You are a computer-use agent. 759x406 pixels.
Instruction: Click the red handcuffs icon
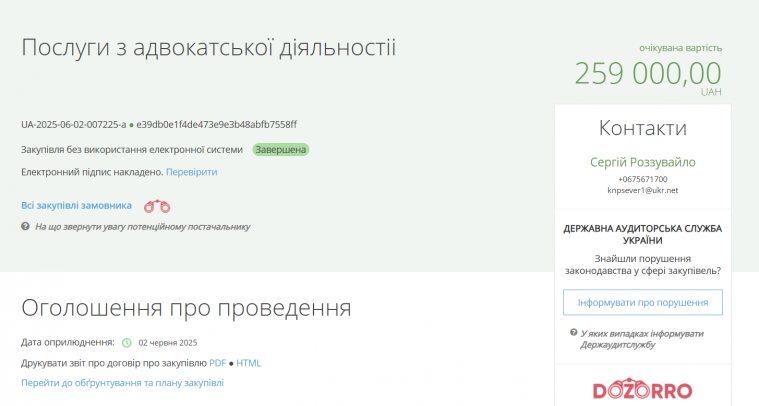pyautogui.click(x=157, y=207)
